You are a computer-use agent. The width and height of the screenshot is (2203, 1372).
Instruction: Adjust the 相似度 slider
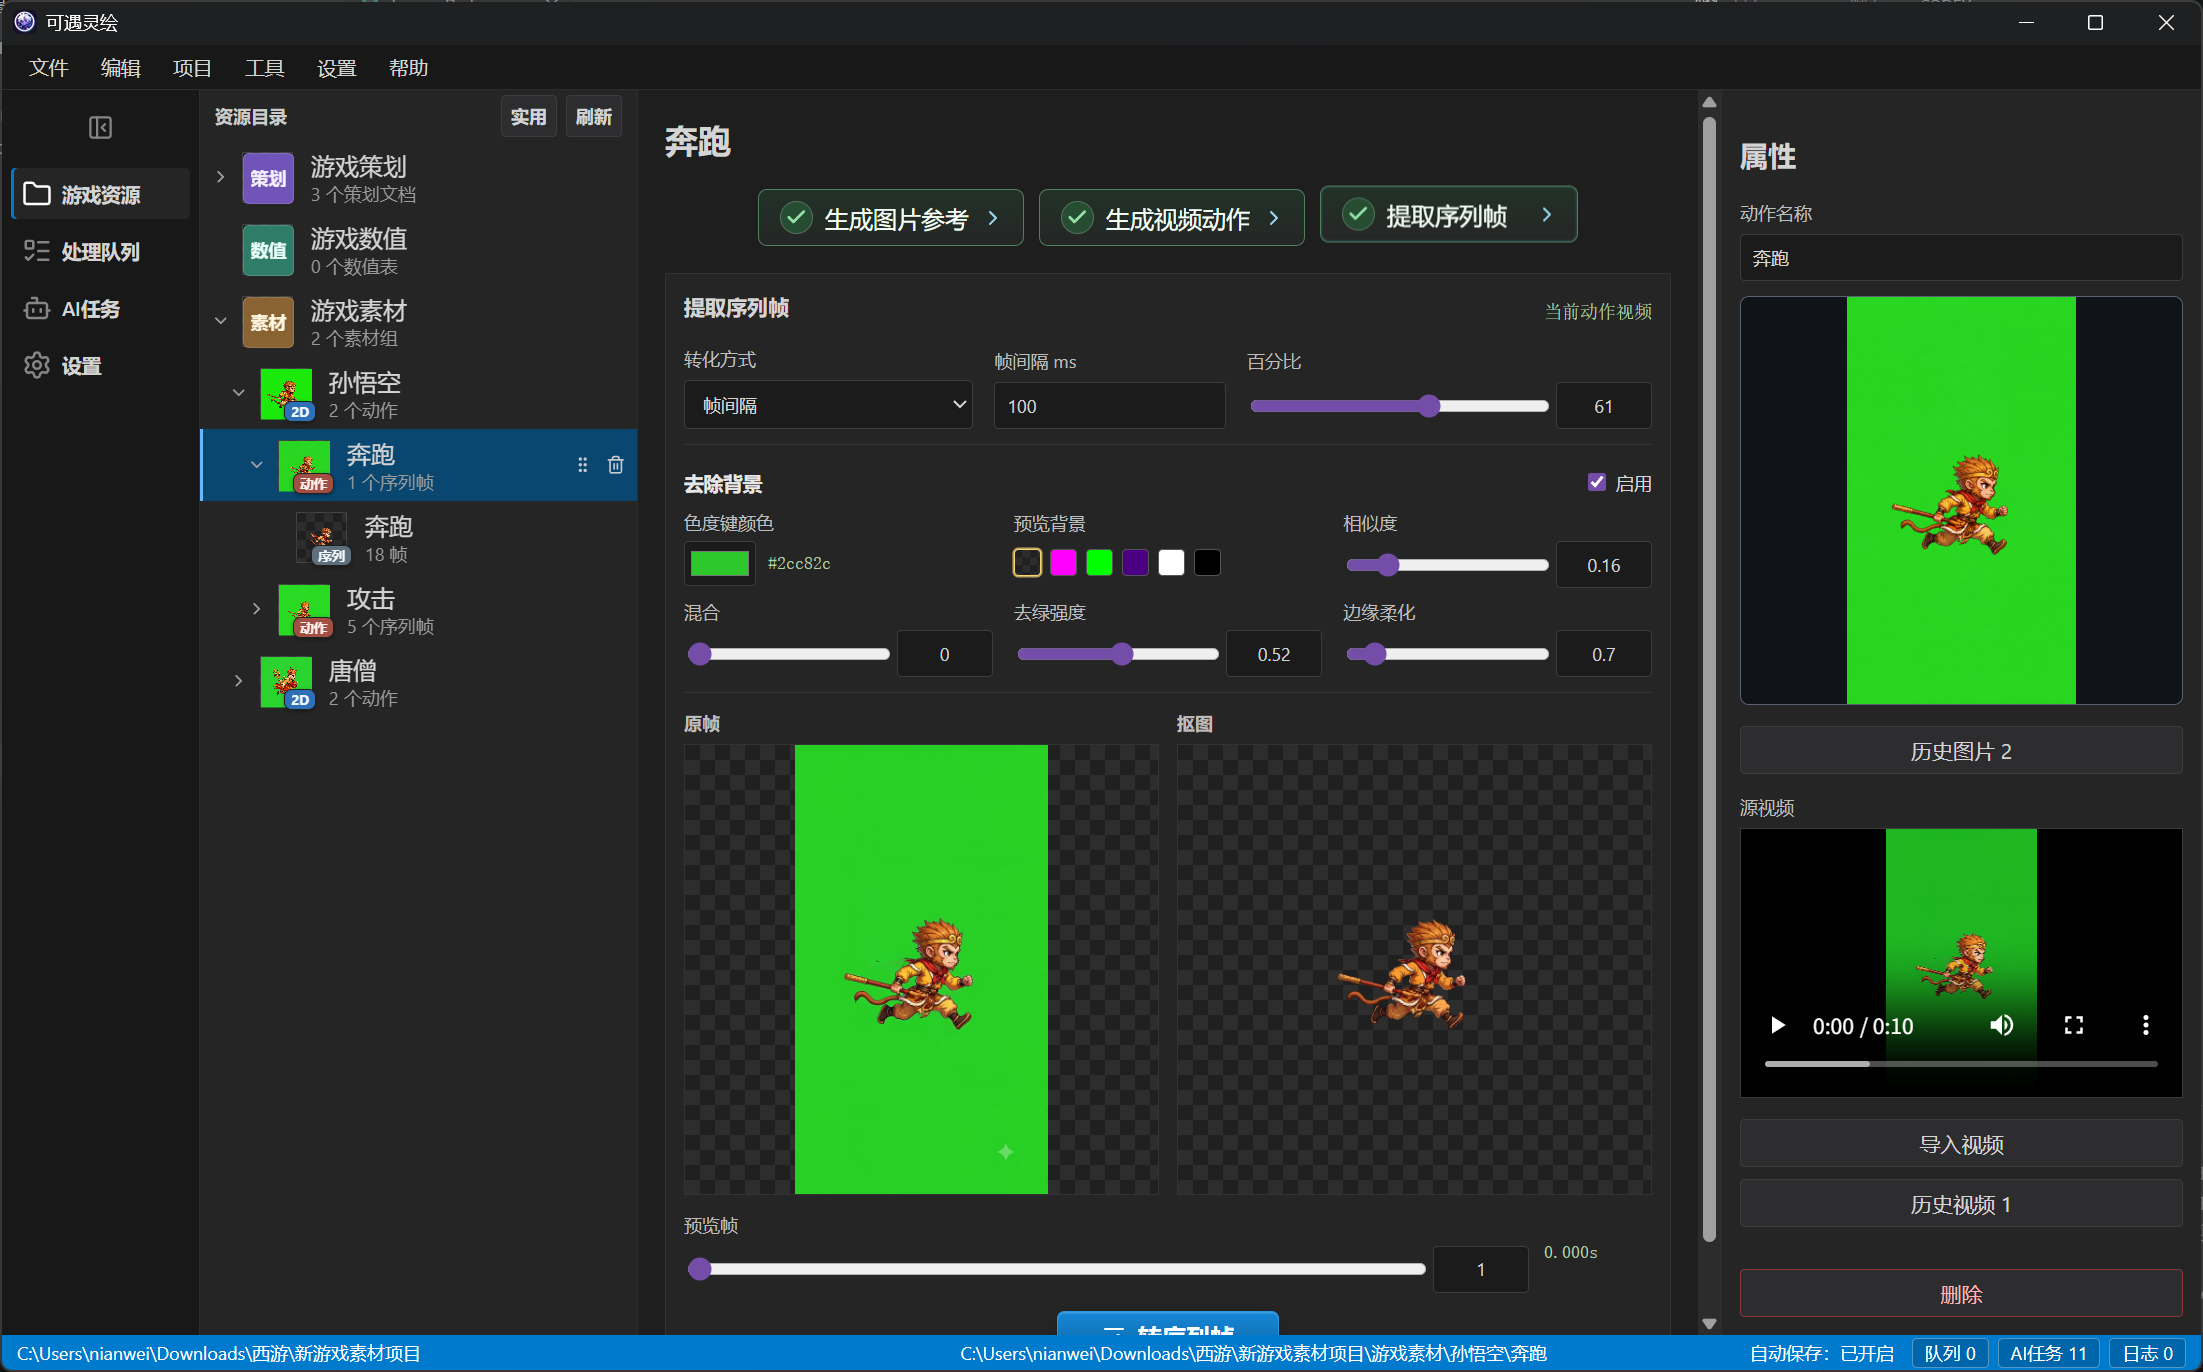click(x=1448, y=565)
